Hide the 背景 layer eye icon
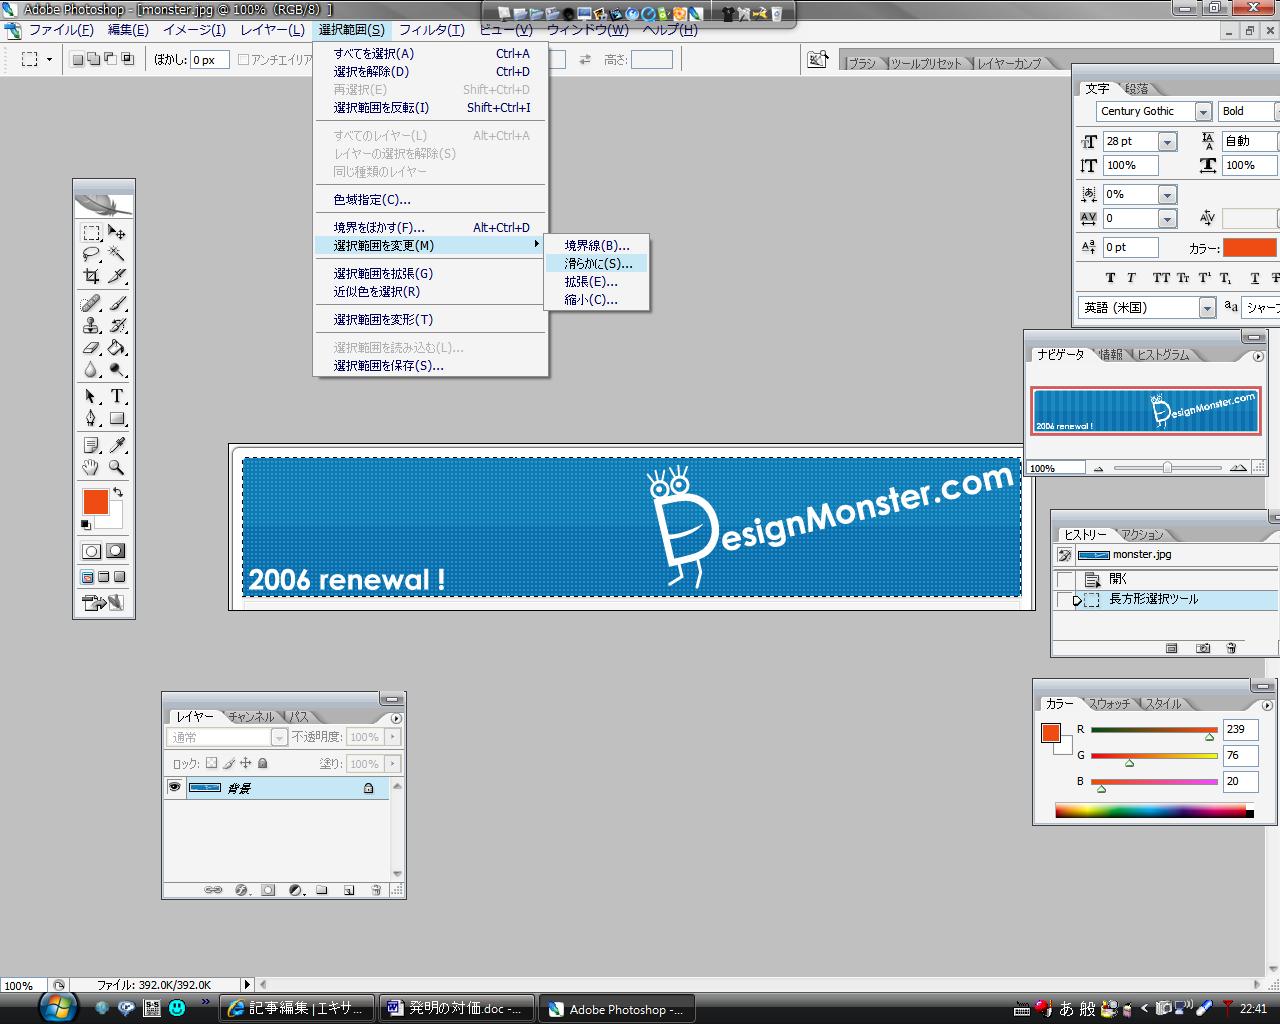Viewport: 1280px width, 1024px height. pyautogui.click(x=175, y=788)
